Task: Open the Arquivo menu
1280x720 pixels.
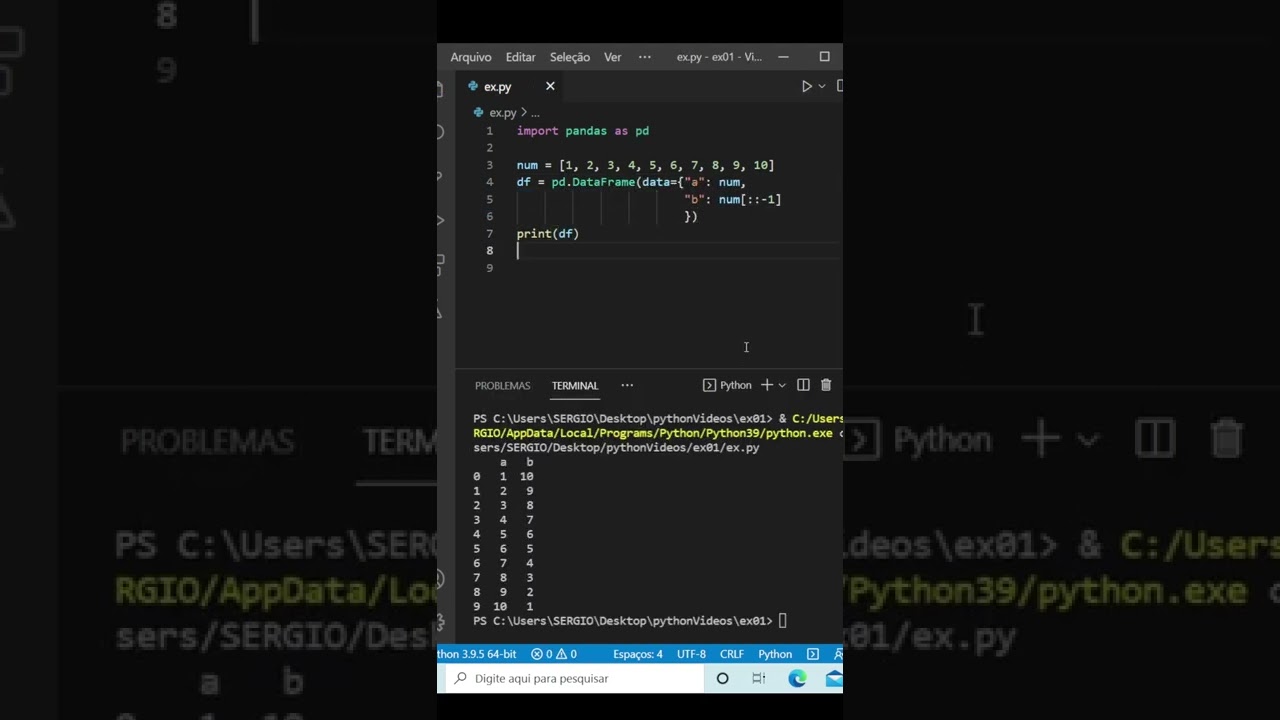Action: coord(471,57)
